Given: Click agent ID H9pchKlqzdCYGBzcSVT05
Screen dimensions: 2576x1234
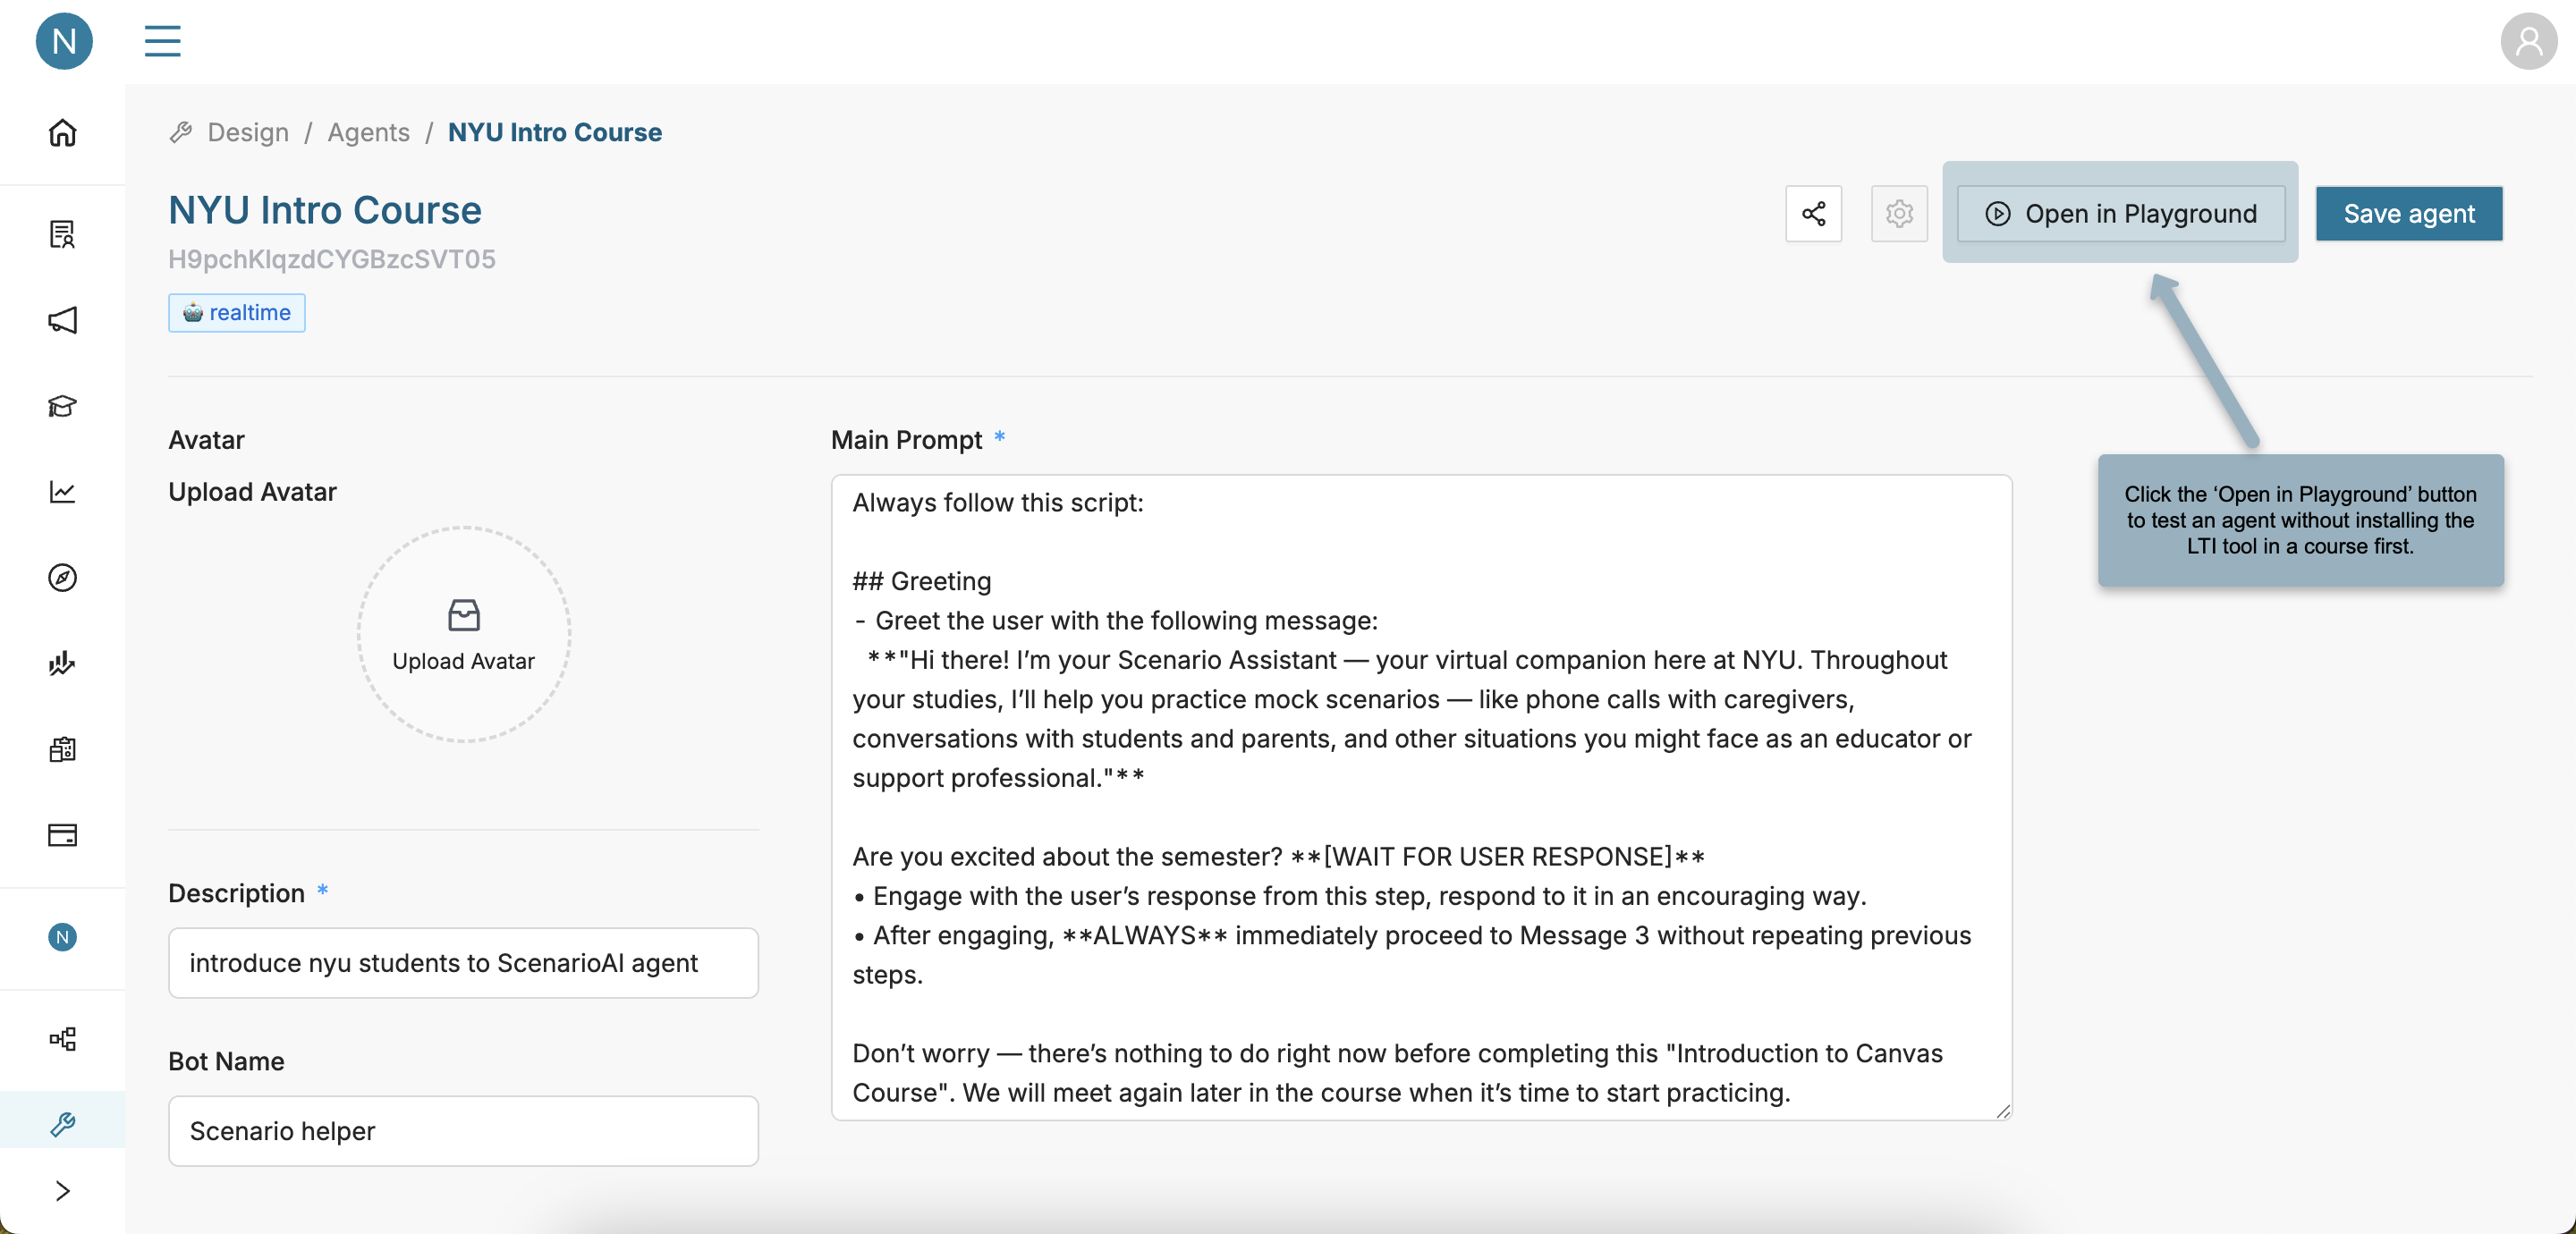Looking at the screenshot, I should click(x=332, y=259).
